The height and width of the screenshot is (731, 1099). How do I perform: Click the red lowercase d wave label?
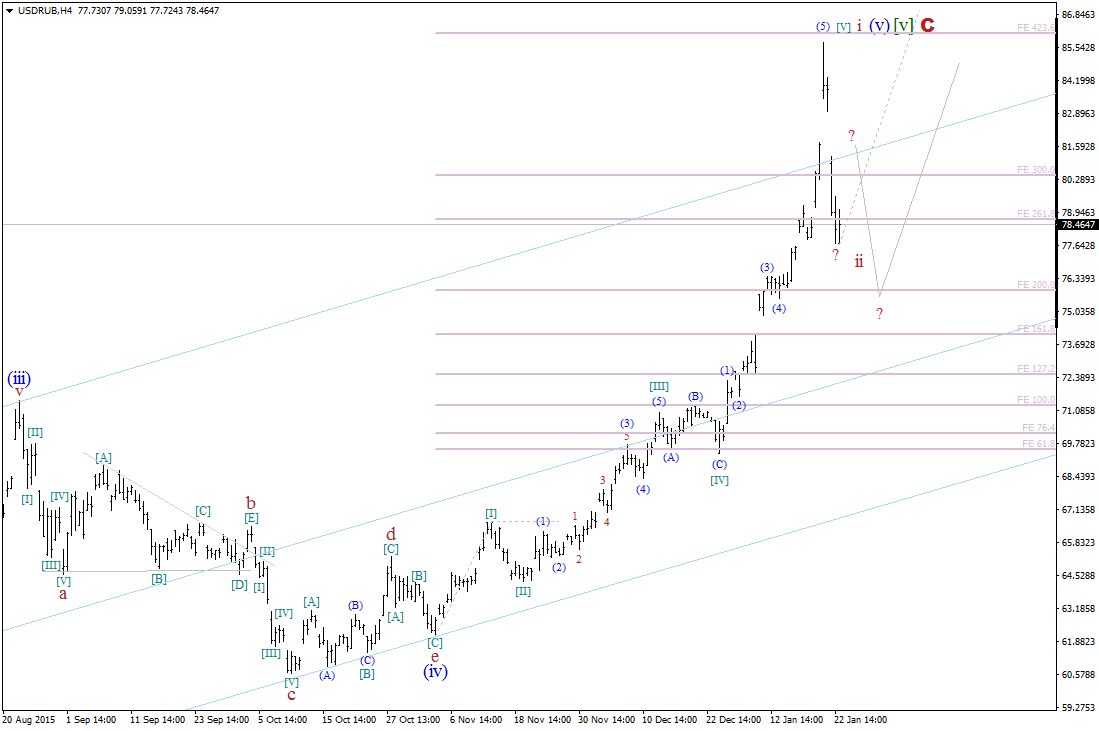point(391,534)
